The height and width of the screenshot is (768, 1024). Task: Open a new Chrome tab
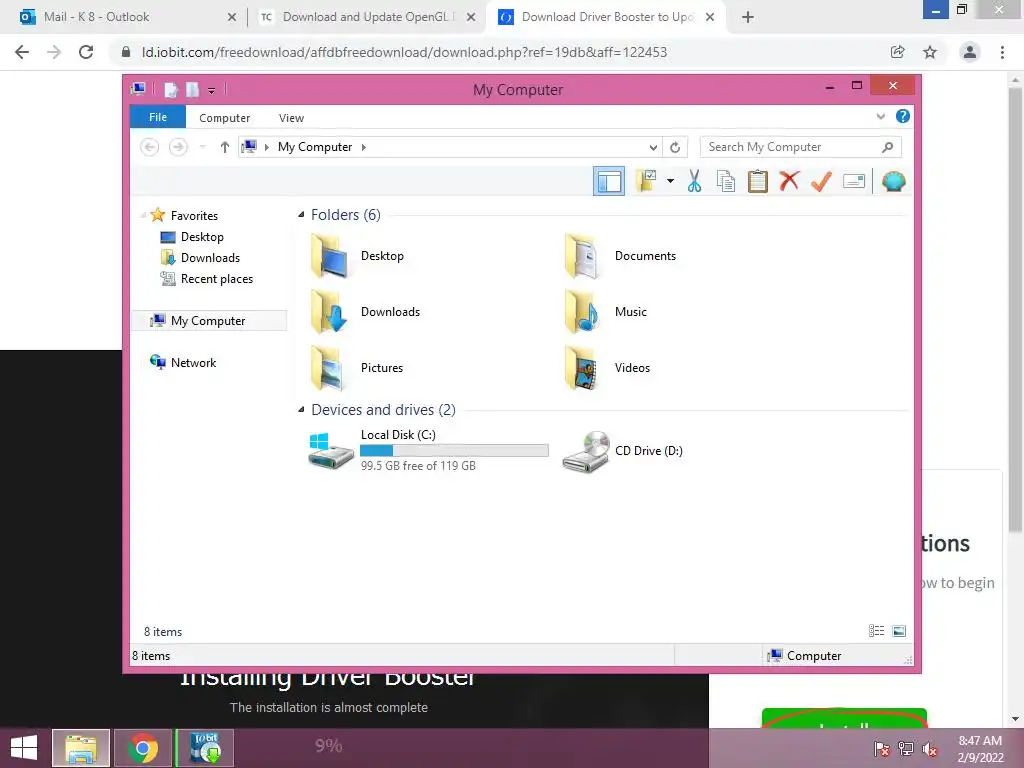pos(748,17)
